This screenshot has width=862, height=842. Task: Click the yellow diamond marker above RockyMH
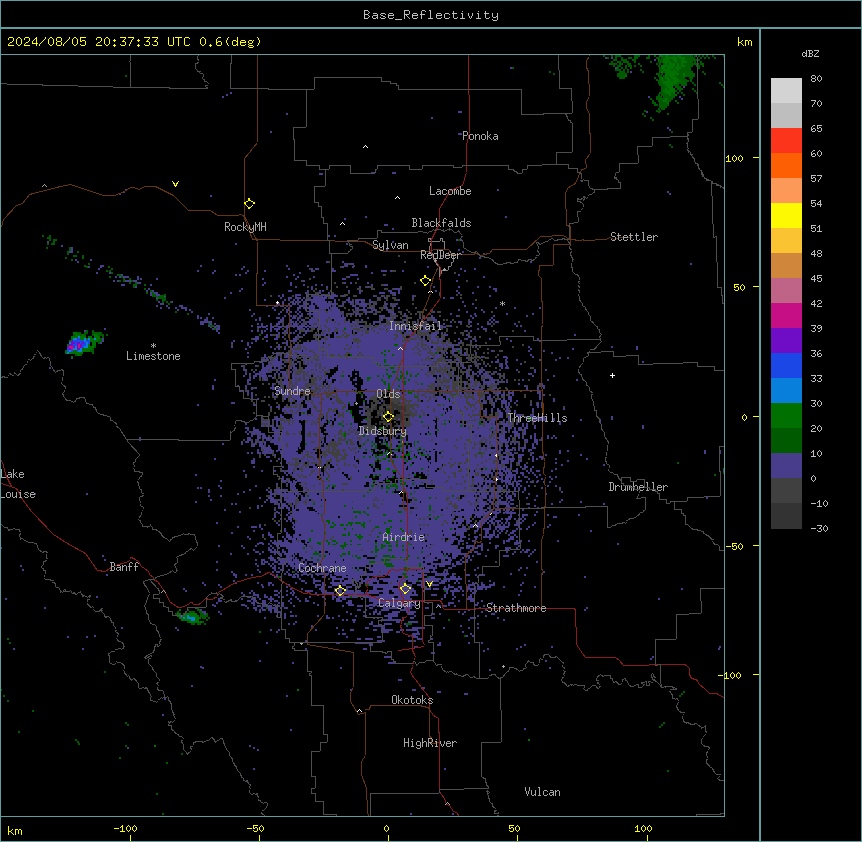pos(249,204)
